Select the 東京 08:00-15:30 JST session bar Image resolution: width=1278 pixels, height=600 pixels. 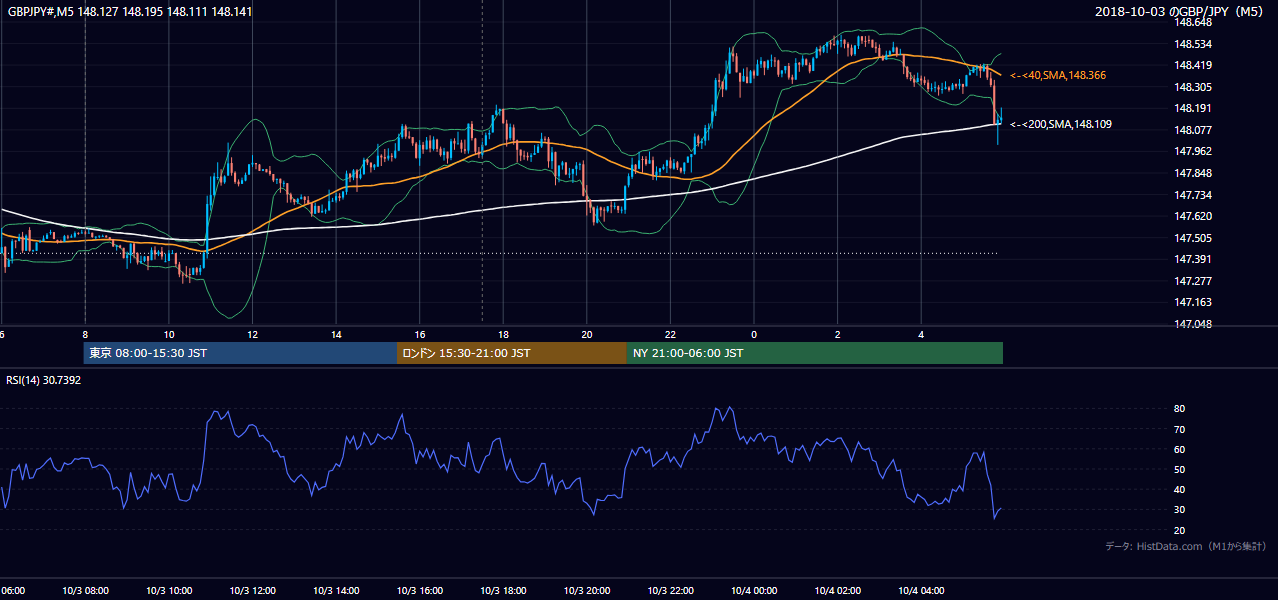click(240, 353)
